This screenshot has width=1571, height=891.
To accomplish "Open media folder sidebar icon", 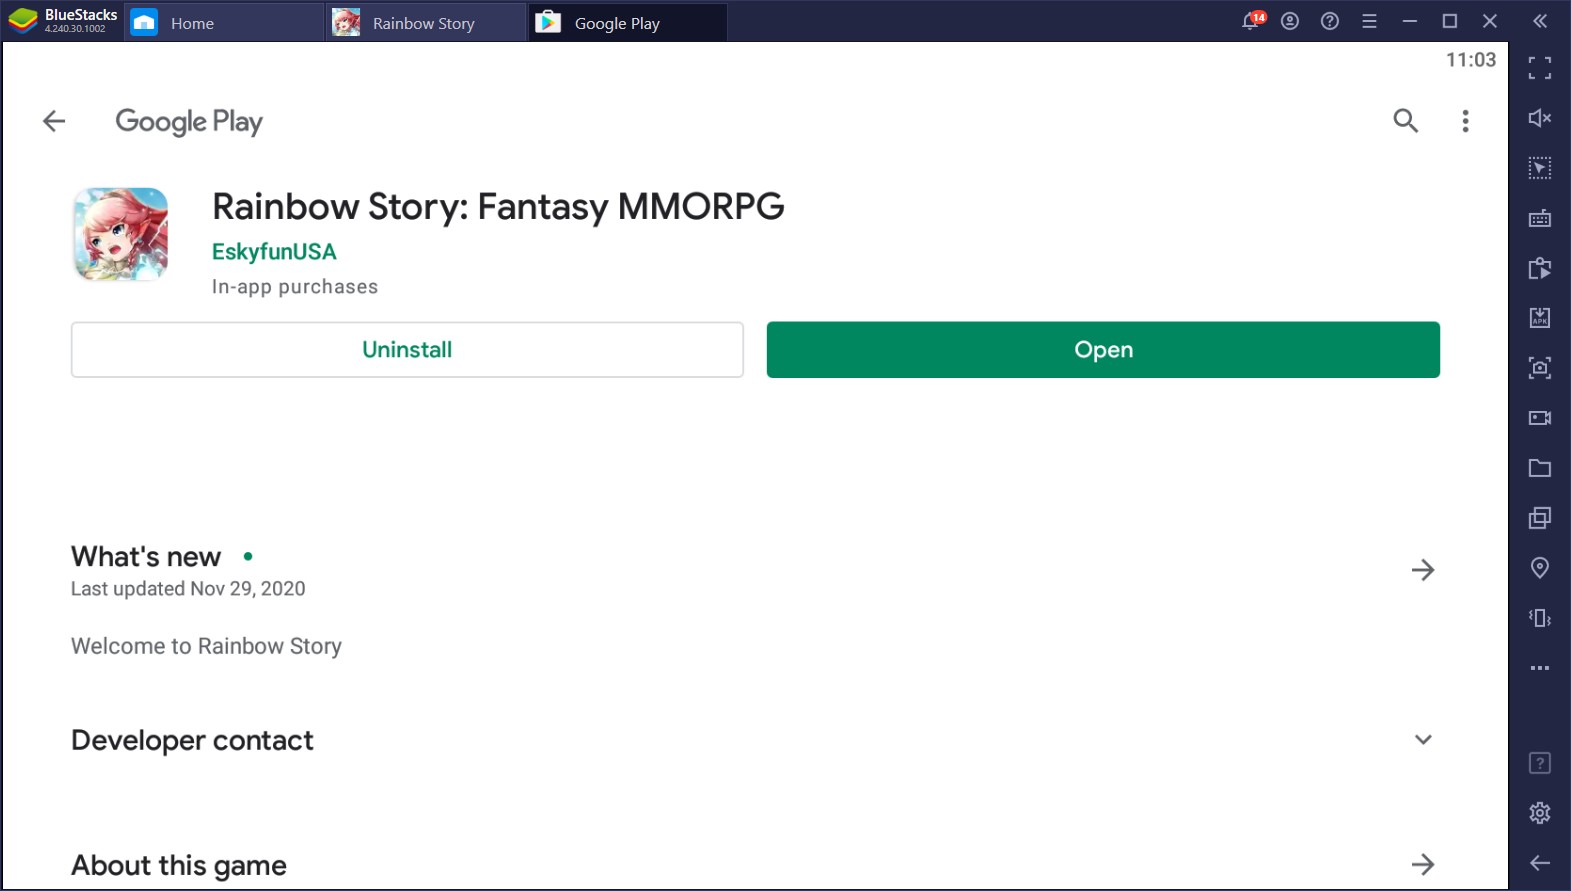I will click(1540, 468).
